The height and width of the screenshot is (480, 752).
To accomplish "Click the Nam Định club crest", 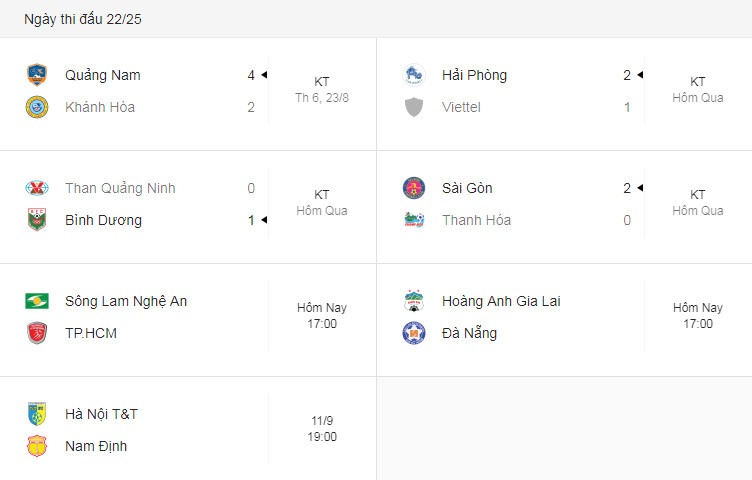I will [37, 446].
